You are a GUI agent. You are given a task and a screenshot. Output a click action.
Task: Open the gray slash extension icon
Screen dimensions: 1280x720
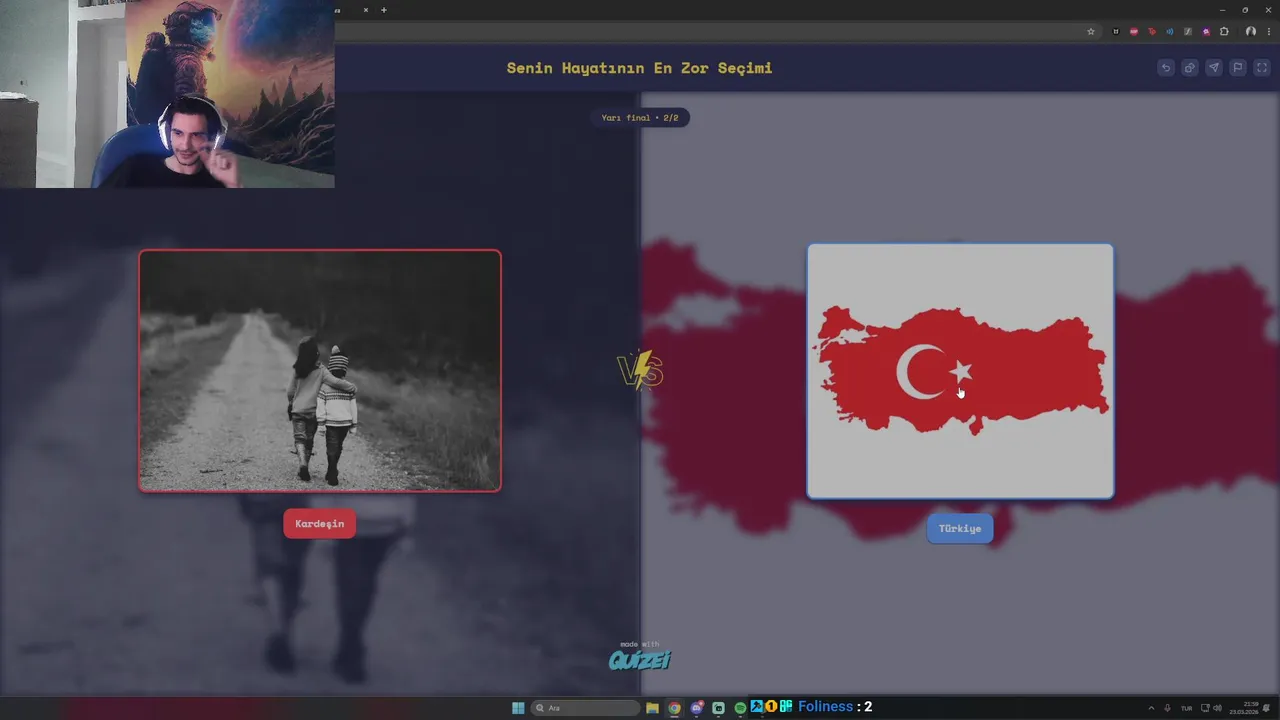[1188, 31]
